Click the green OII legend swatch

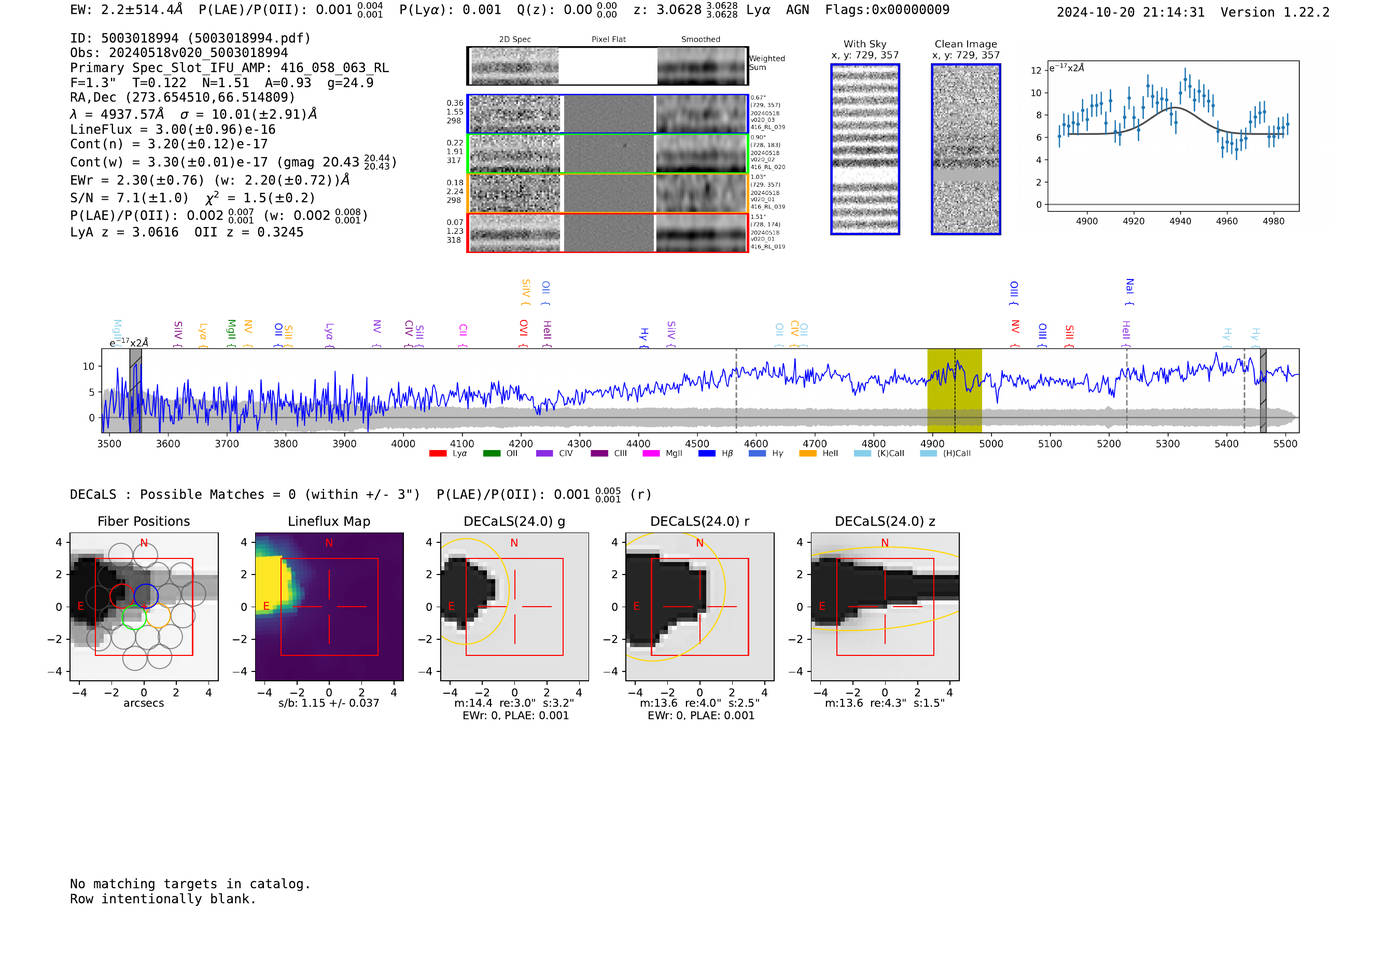point(491,454)
